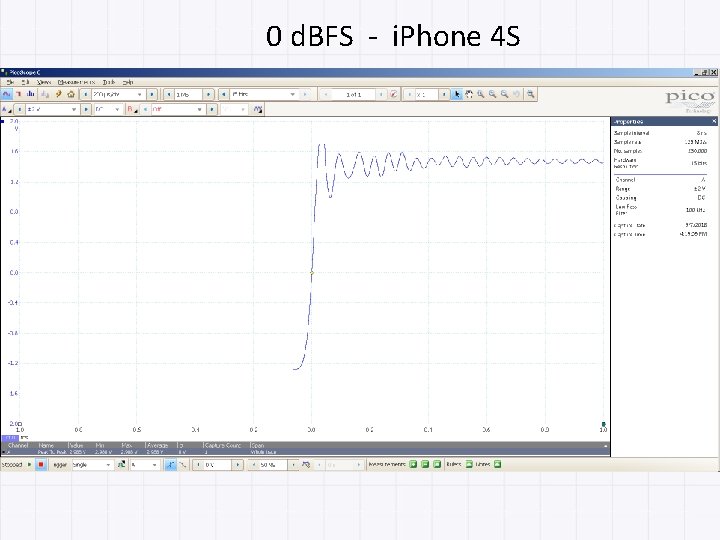The height and width of the screenshot is (540, 720).
Task: Select the Hand pan tool
Action: pos(469,94)
